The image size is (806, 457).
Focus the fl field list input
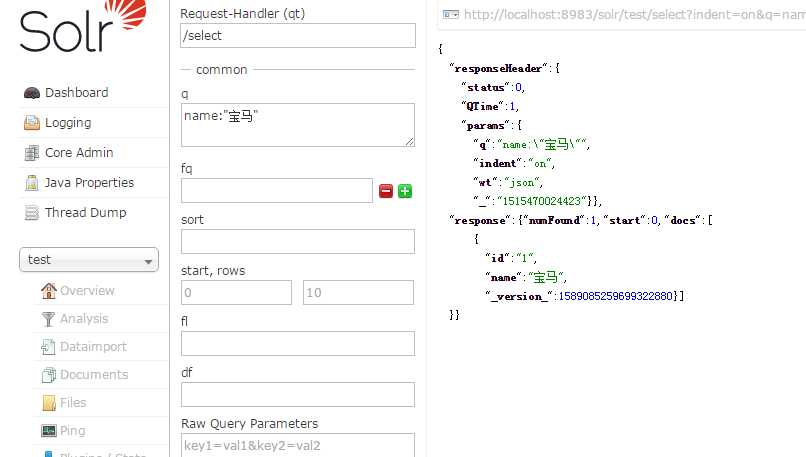[x=298, y=343]
